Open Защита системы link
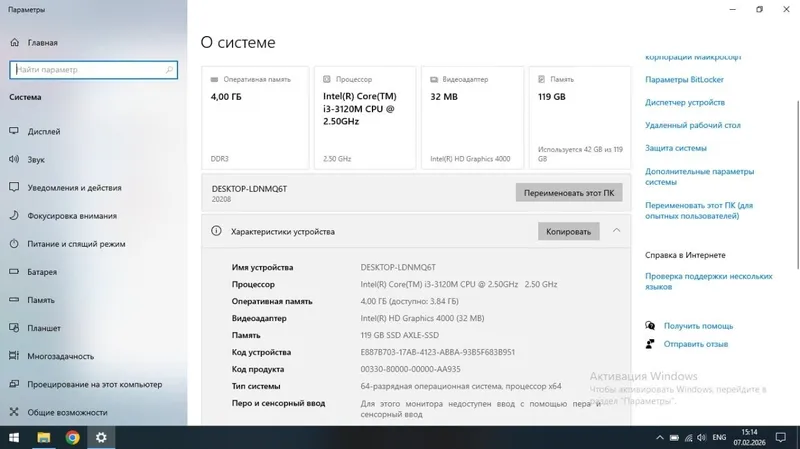 (676, 148)
